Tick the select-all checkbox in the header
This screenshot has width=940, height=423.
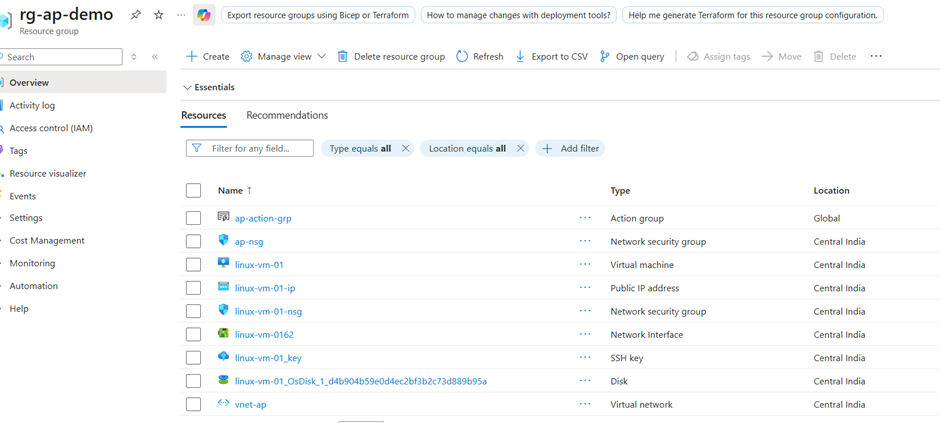pos(193,191)
